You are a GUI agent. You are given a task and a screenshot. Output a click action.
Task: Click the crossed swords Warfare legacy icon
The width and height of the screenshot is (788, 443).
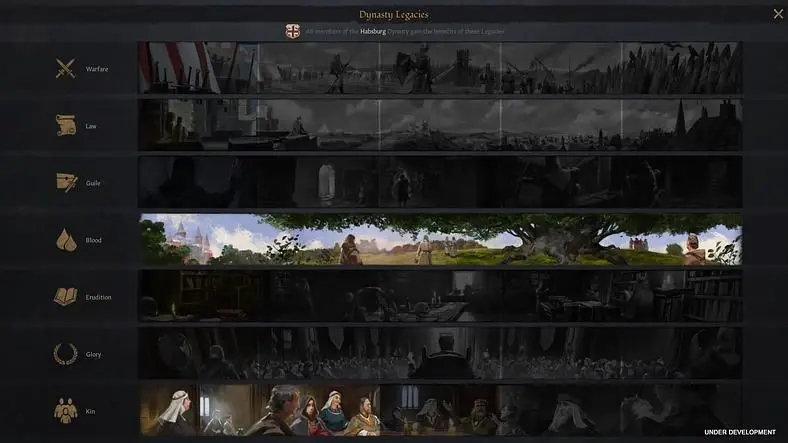click(x=65, y=68)
